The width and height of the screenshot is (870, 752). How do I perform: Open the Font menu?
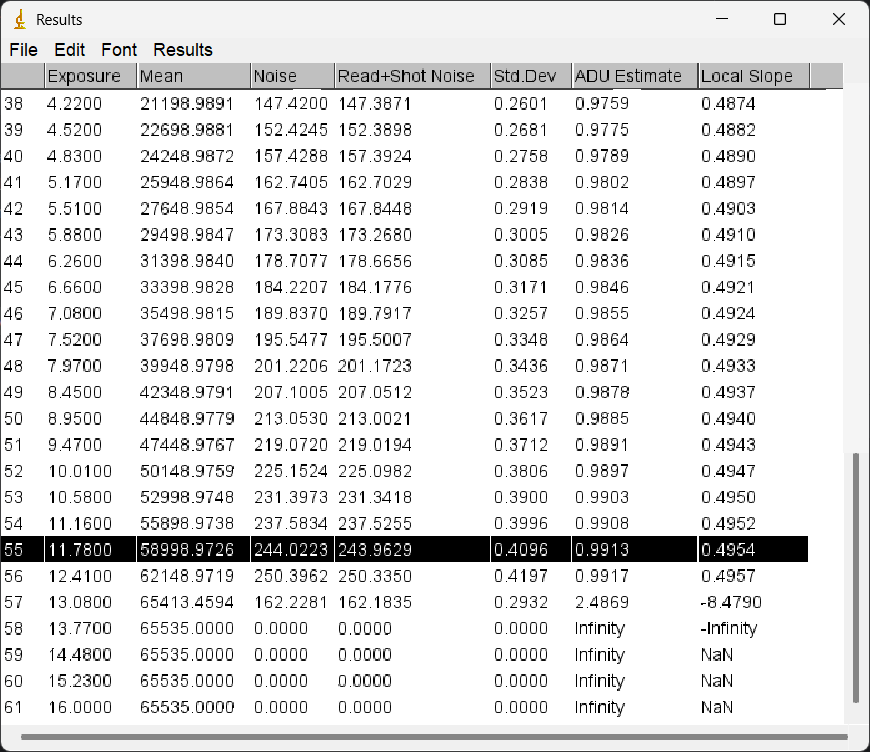tap(119, 50)
